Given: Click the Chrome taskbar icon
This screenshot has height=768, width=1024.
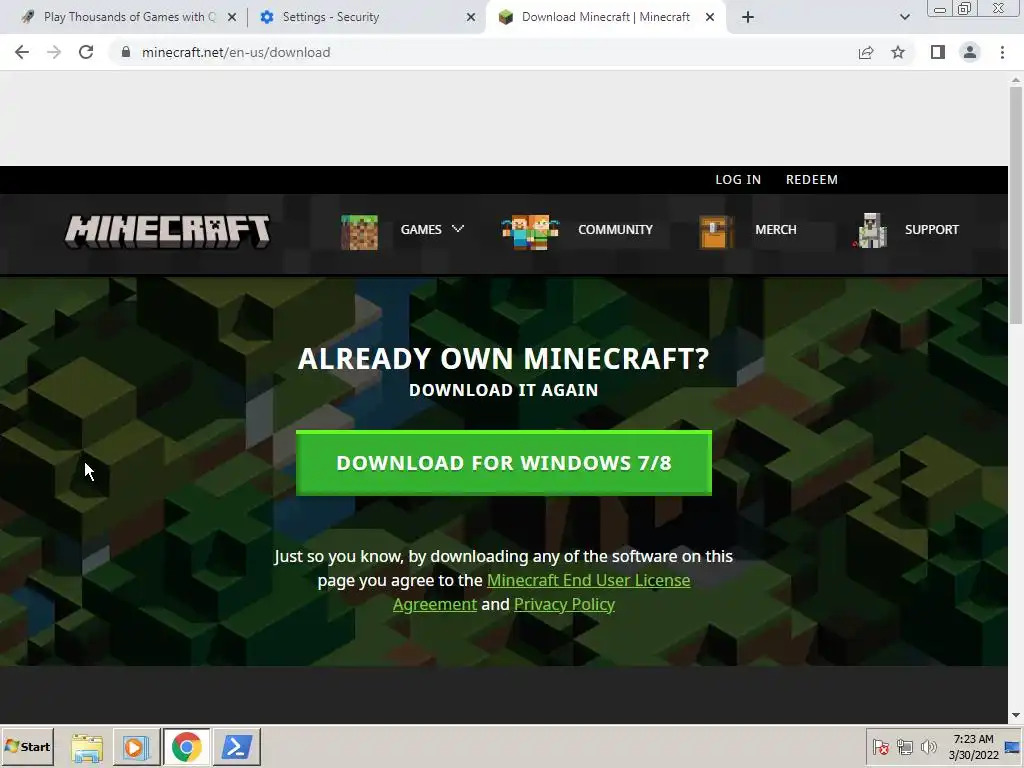Looking at the screenshot, I should [186, 746].
